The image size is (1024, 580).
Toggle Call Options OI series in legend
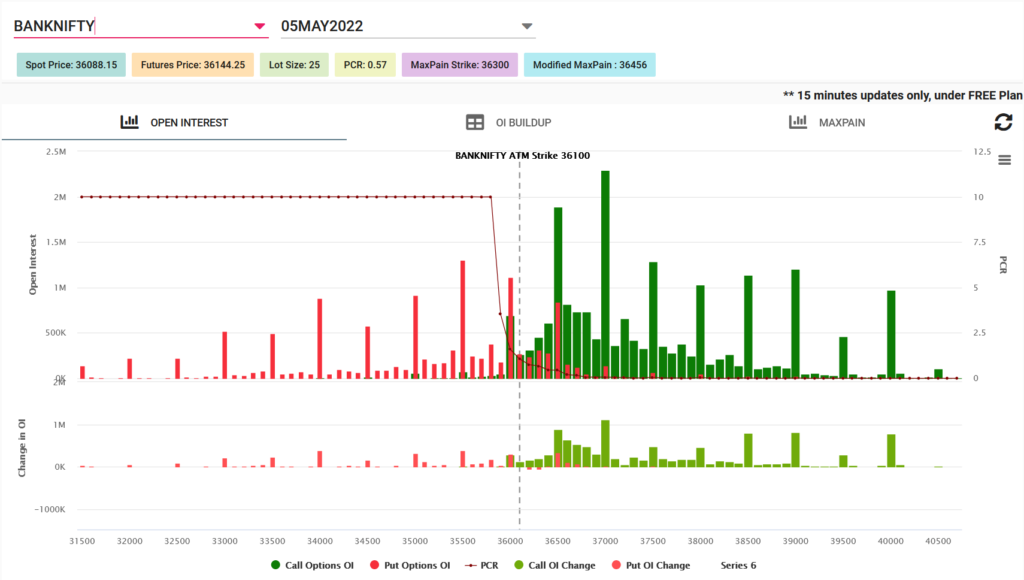[x=312, y=566]
